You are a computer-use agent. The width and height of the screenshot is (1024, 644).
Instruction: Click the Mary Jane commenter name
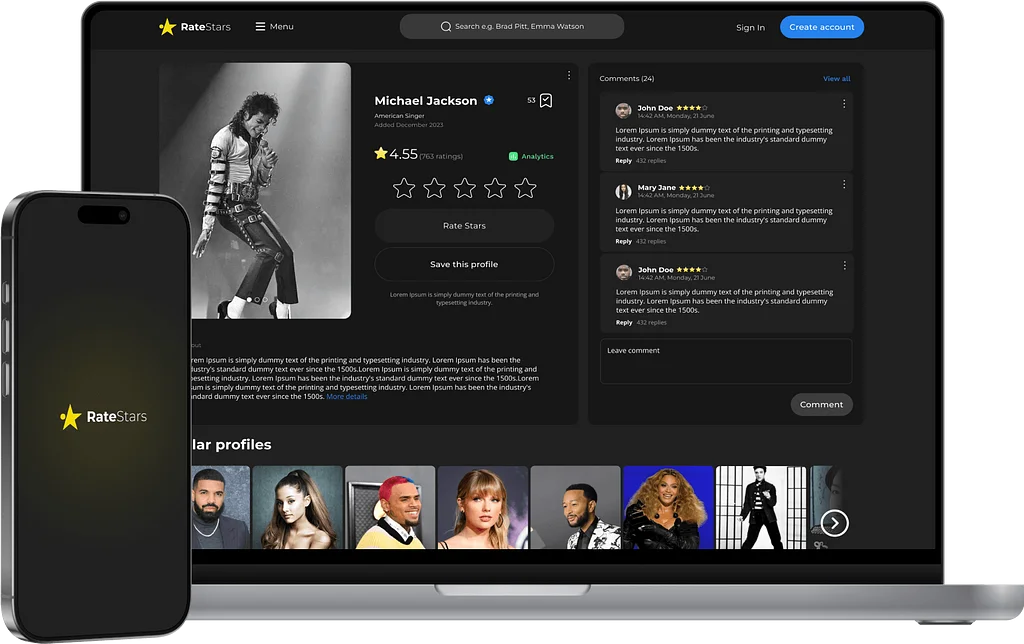pyautogui.click(x=656, y=187)
